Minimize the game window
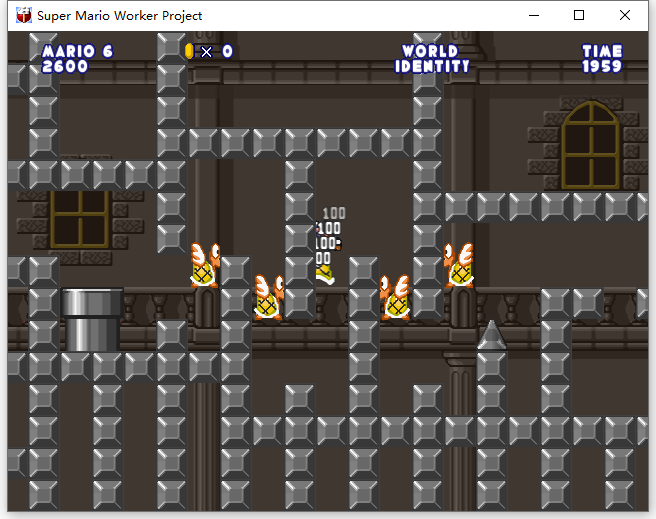Screen dimensions: 656x519 tap(534, 15)
